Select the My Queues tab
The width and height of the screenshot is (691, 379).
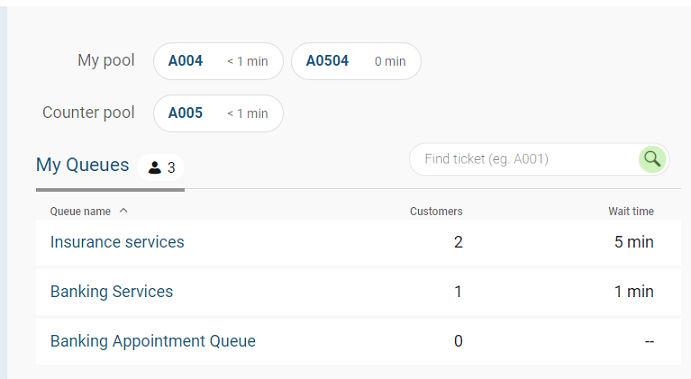[x=110, y=167]
